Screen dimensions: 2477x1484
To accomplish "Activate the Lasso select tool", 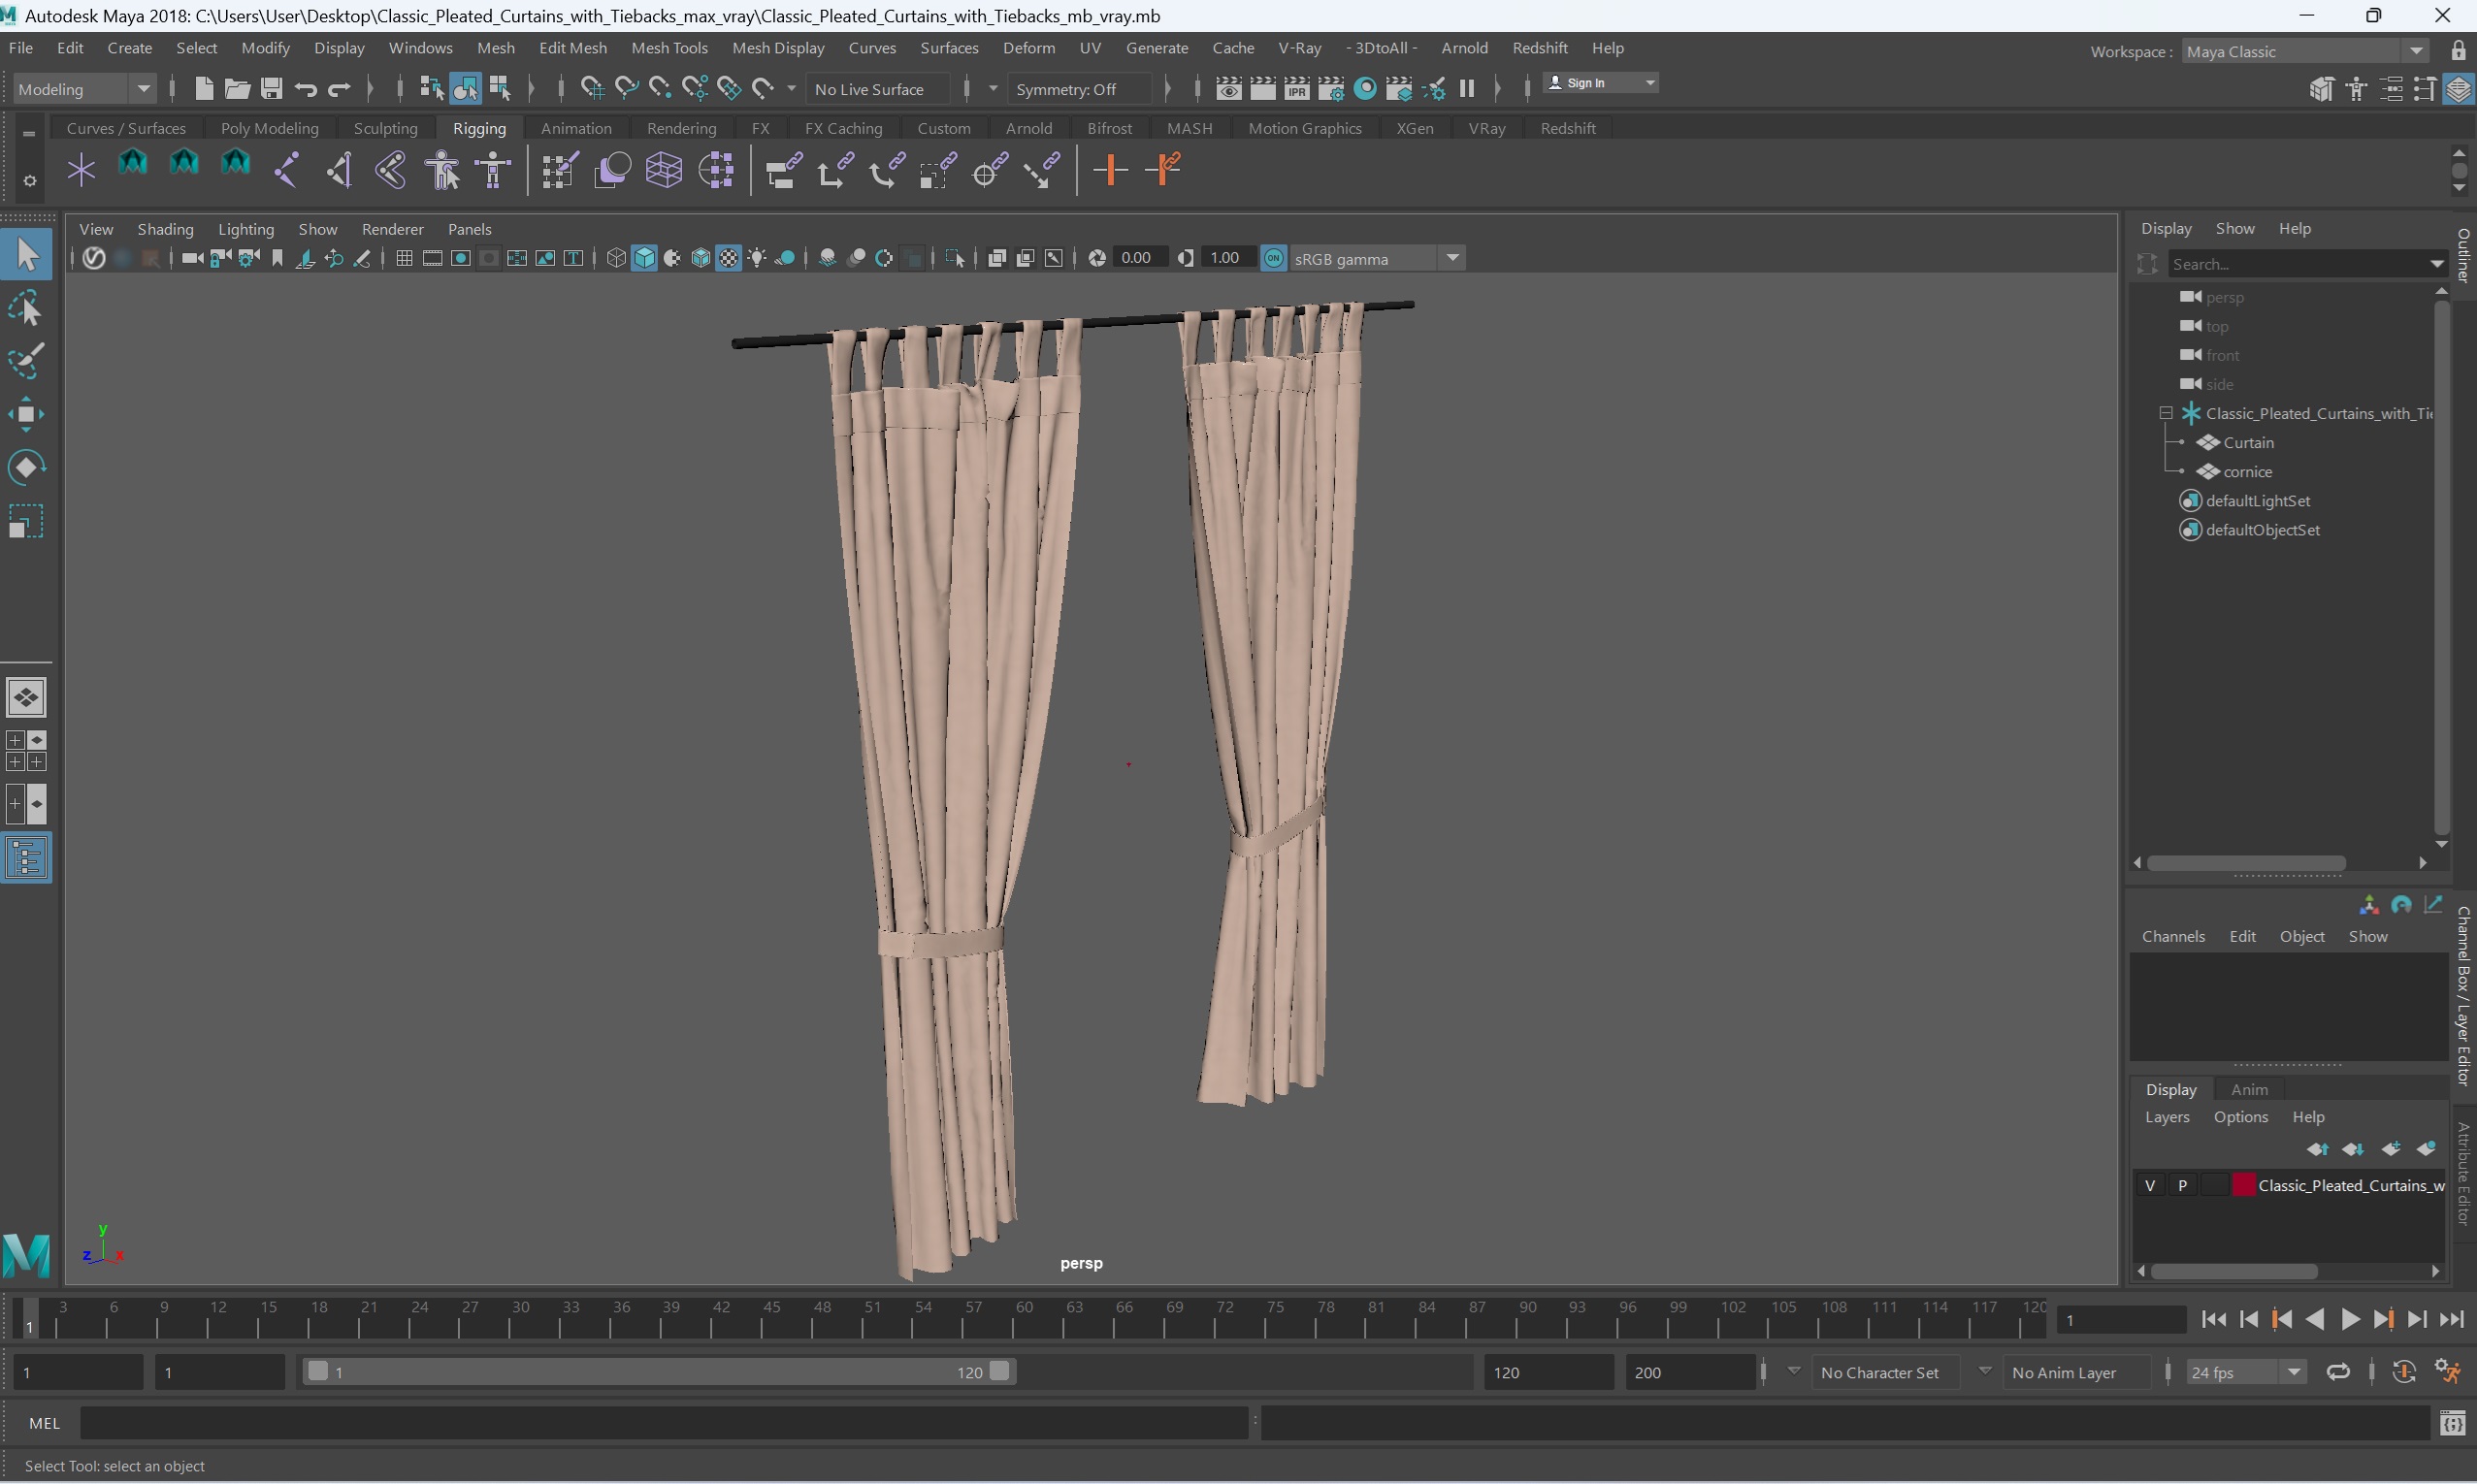I will (x=26, y=309).
